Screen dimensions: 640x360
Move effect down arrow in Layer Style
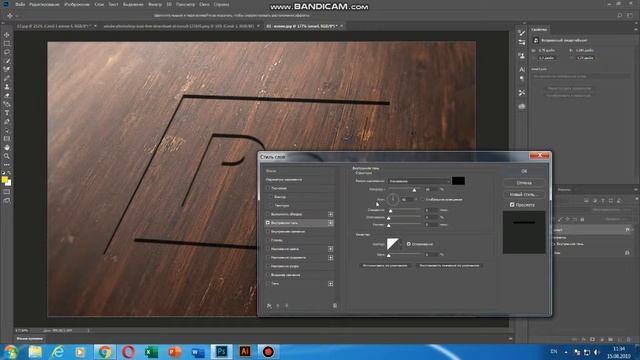(x=287, y=305)
